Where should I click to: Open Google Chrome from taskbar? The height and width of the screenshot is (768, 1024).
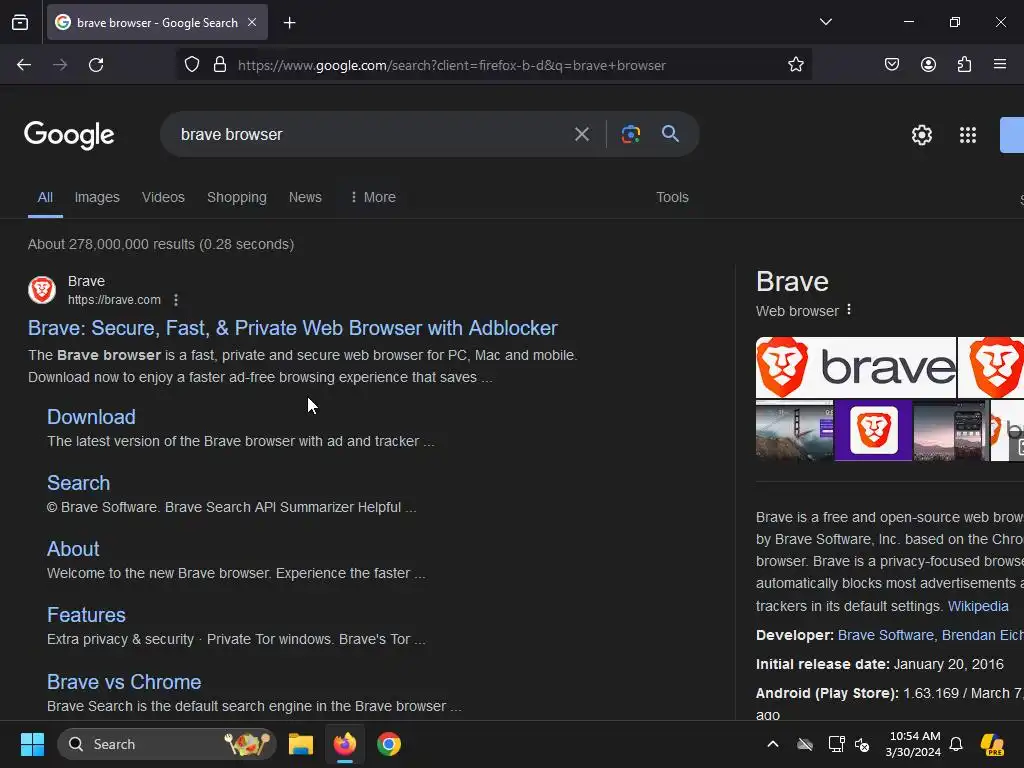(x=389, y=744)
